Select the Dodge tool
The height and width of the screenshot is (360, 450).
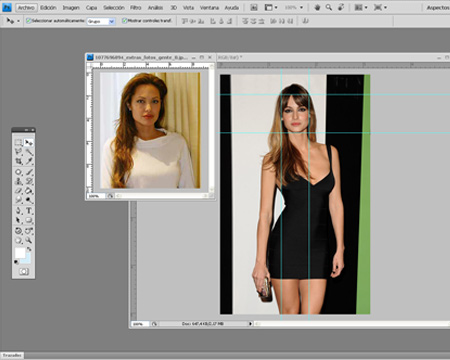tap(29, 200)
